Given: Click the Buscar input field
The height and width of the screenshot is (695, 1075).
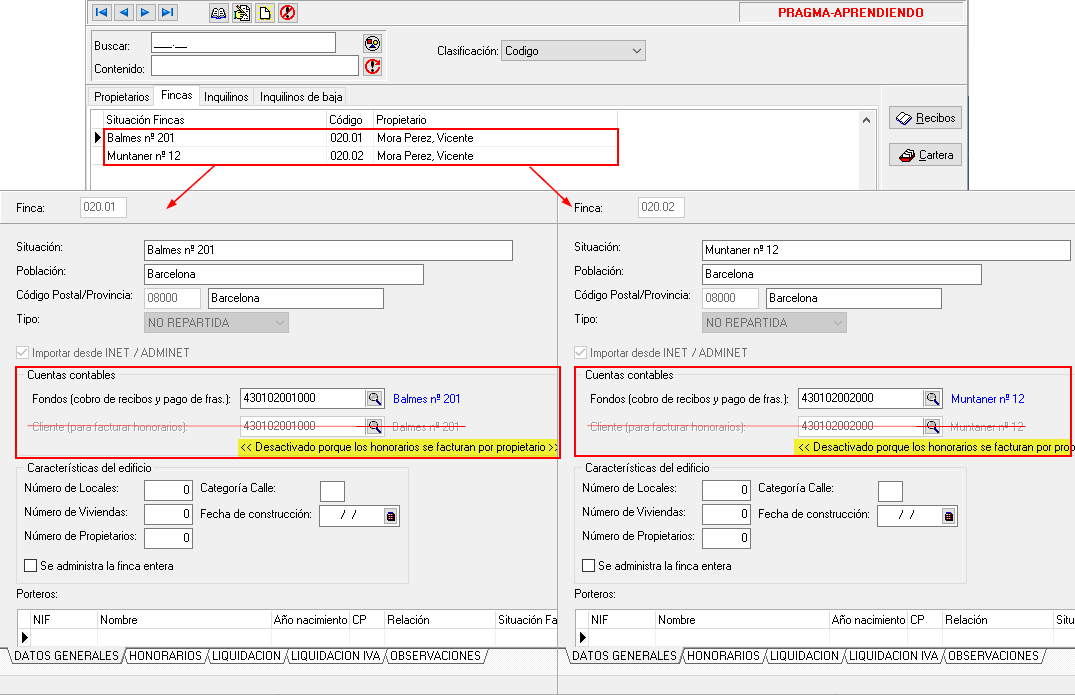Looking at the screenshot, I should pos(243,43).
